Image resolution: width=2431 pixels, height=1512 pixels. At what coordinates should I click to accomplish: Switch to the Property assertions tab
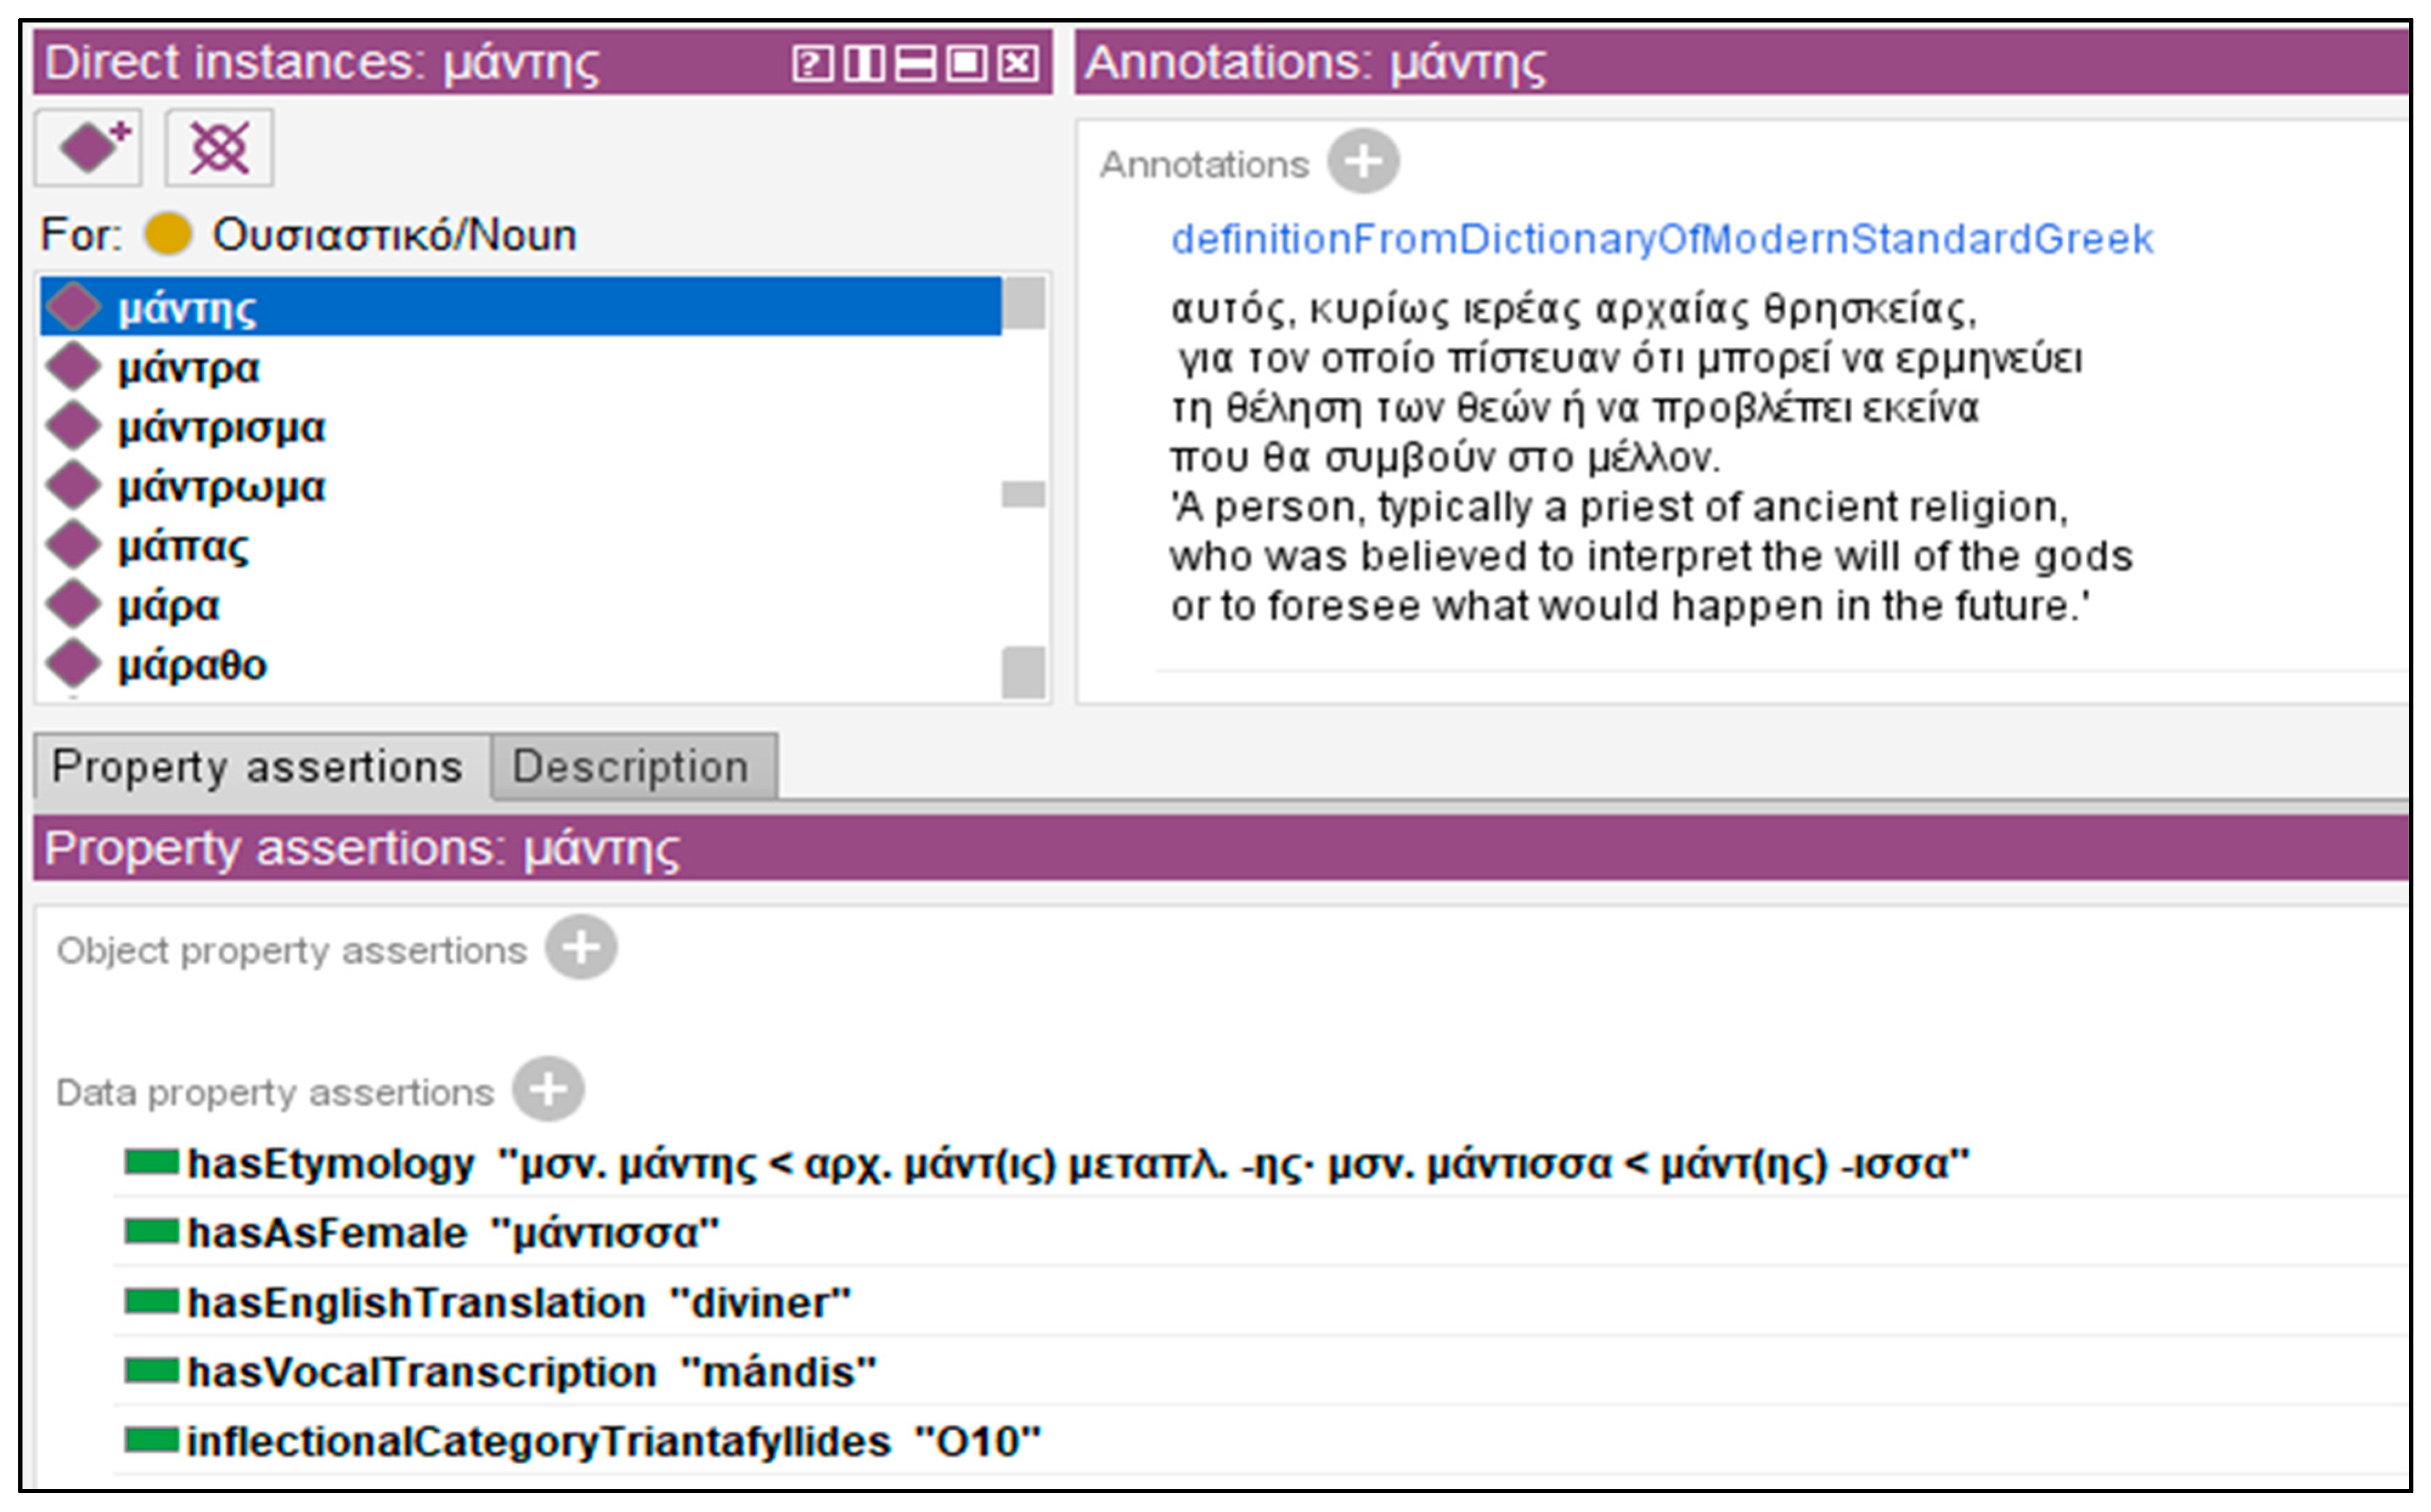coord(257,767)
